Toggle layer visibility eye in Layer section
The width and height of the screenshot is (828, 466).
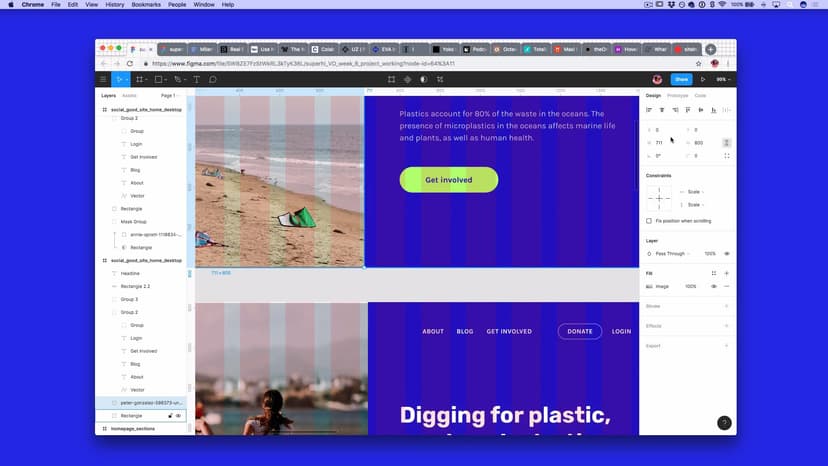point(726,253)
